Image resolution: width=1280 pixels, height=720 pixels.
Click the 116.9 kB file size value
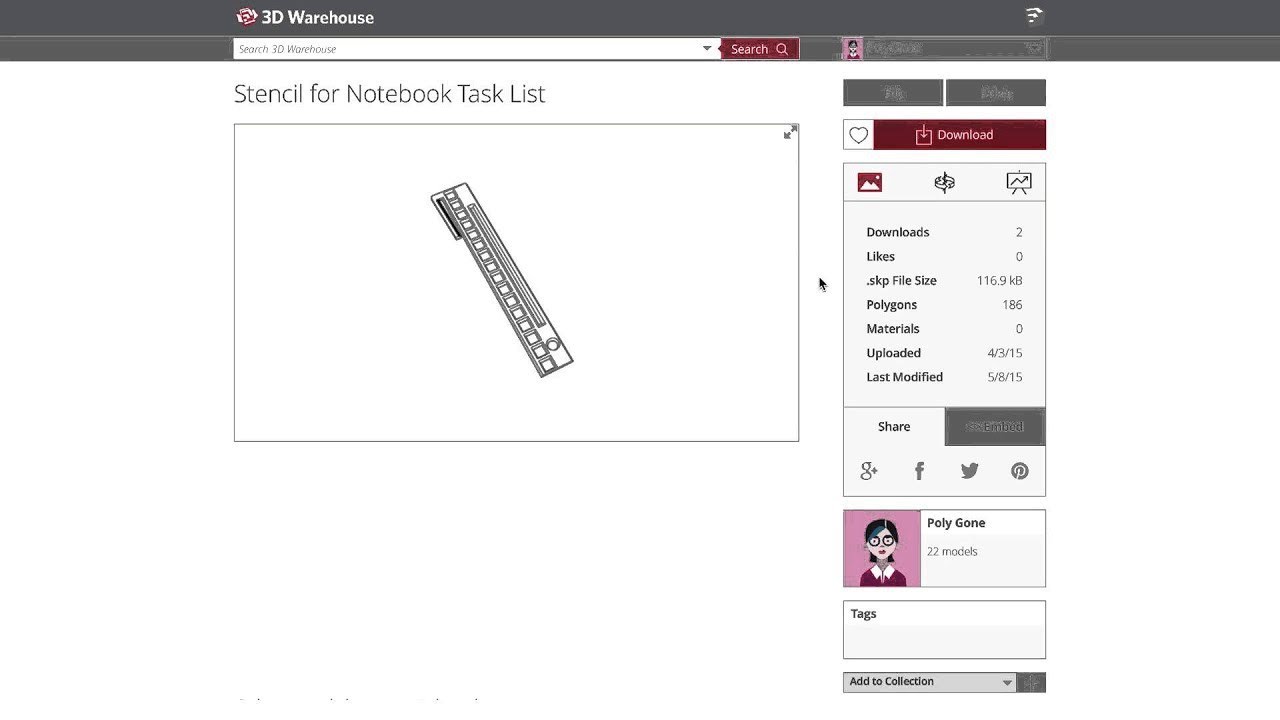click(999, 281)
